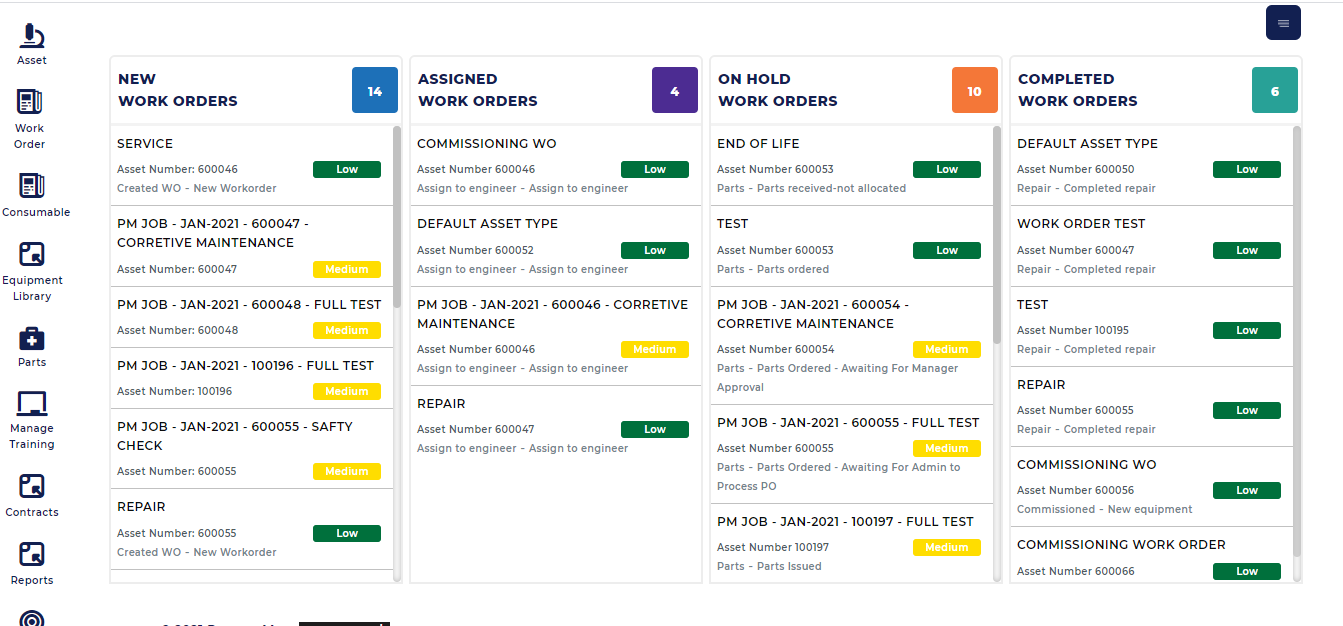Click the NEW WORK ORDERS count badge
Screen dimensions: 1343x626
coord(374,90)
